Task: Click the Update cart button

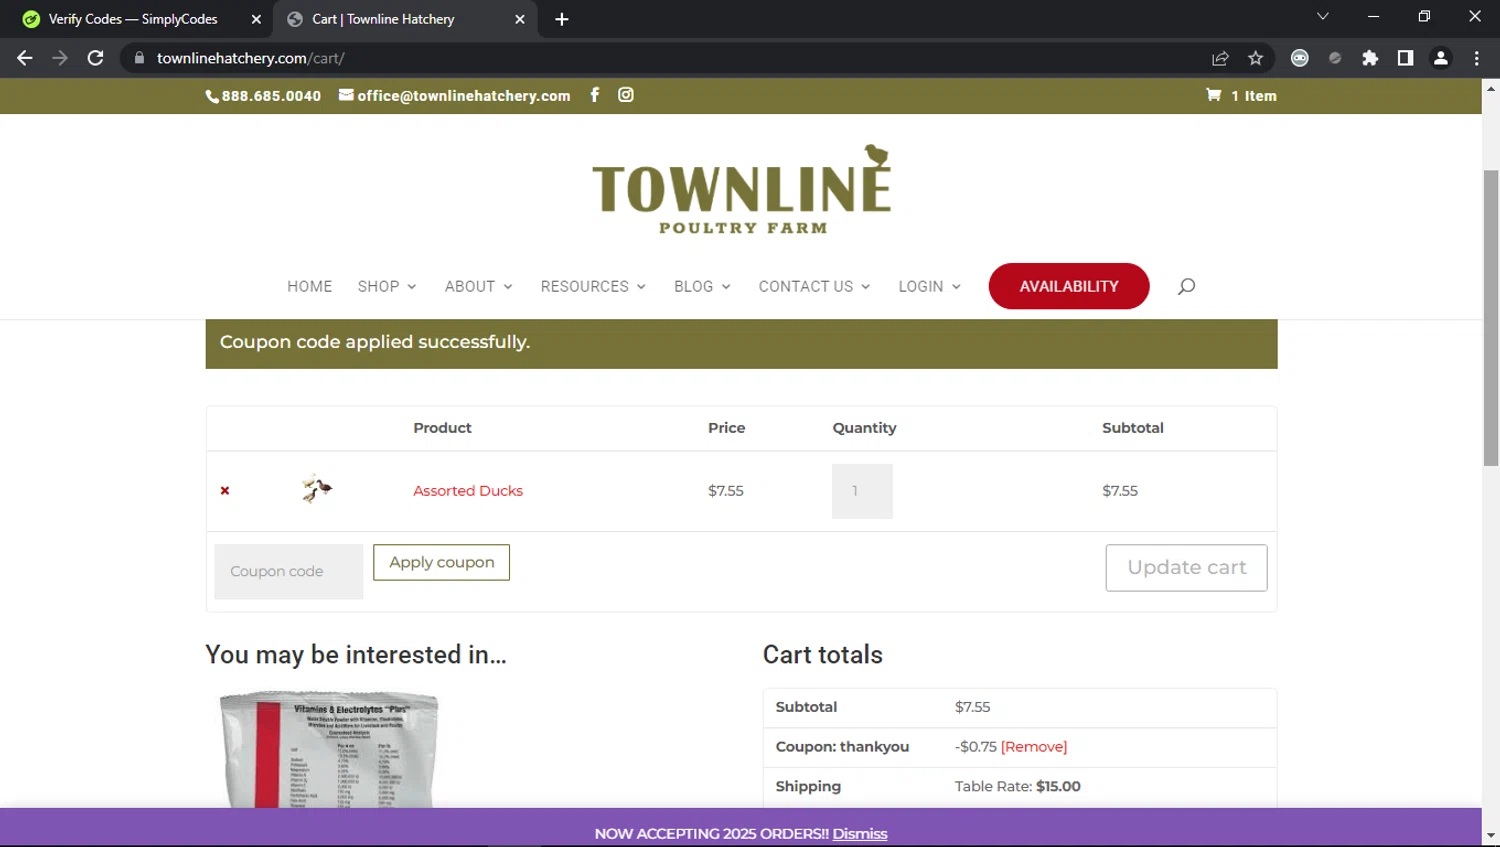Action: 1186,567
